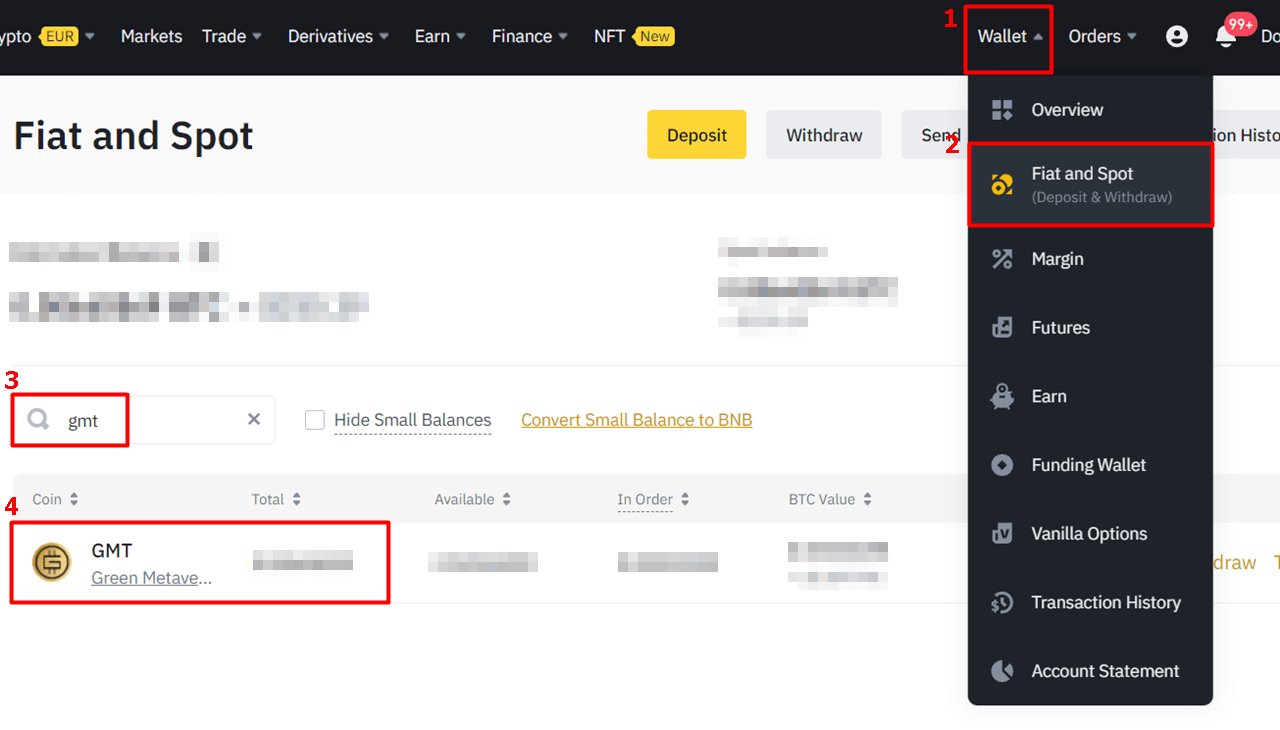
Task: Clear the gmt search field
Action: [253, 419]
